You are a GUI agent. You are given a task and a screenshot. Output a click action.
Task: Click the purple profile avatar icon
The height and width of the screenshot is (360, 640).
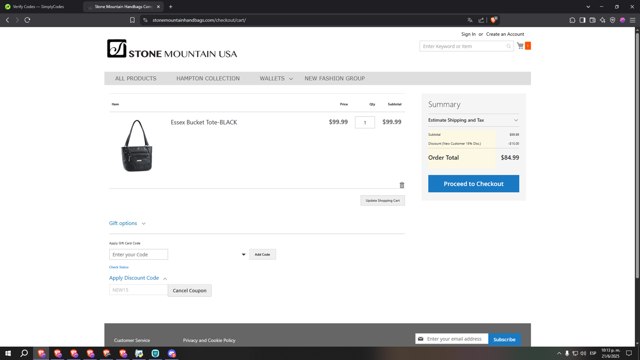622,20
